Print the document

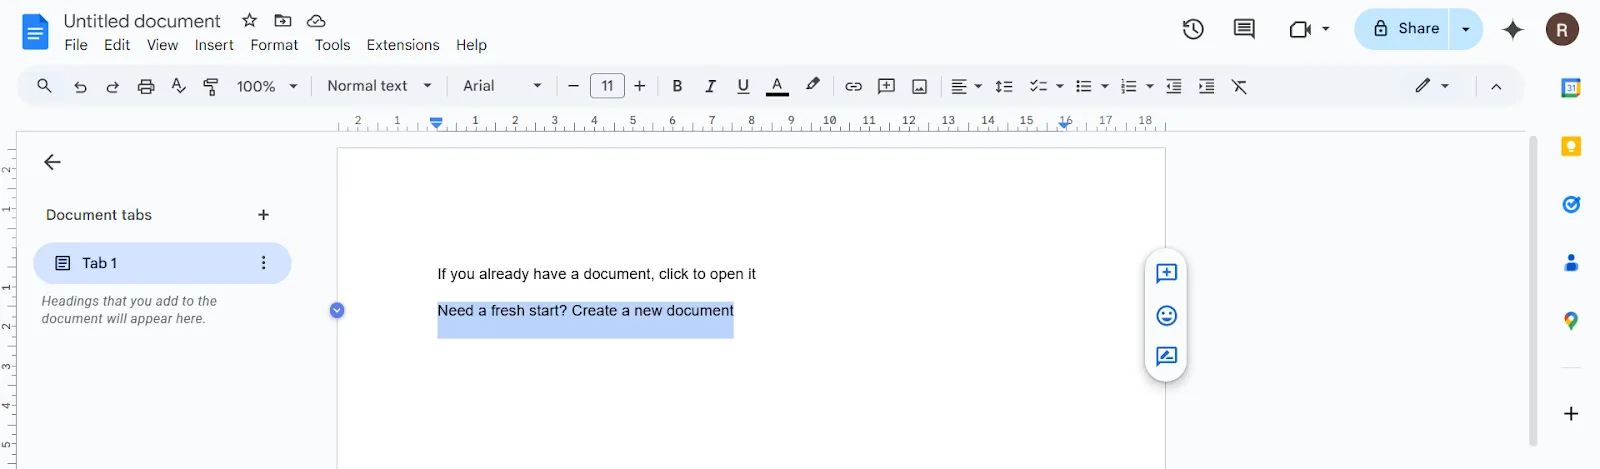[x=146, y=87]
